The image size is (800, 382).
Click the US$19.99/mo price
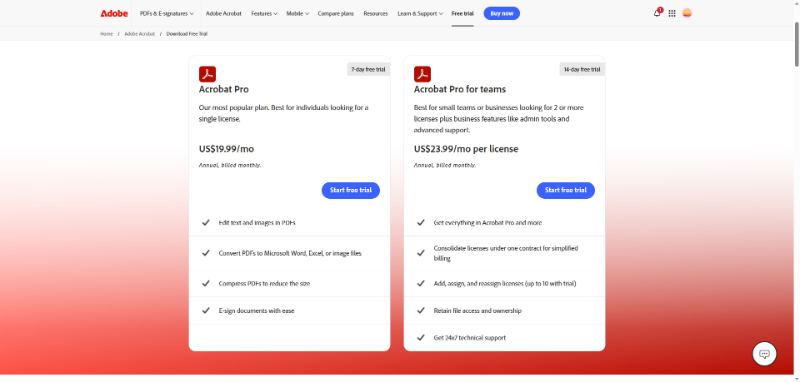point(226,149)
